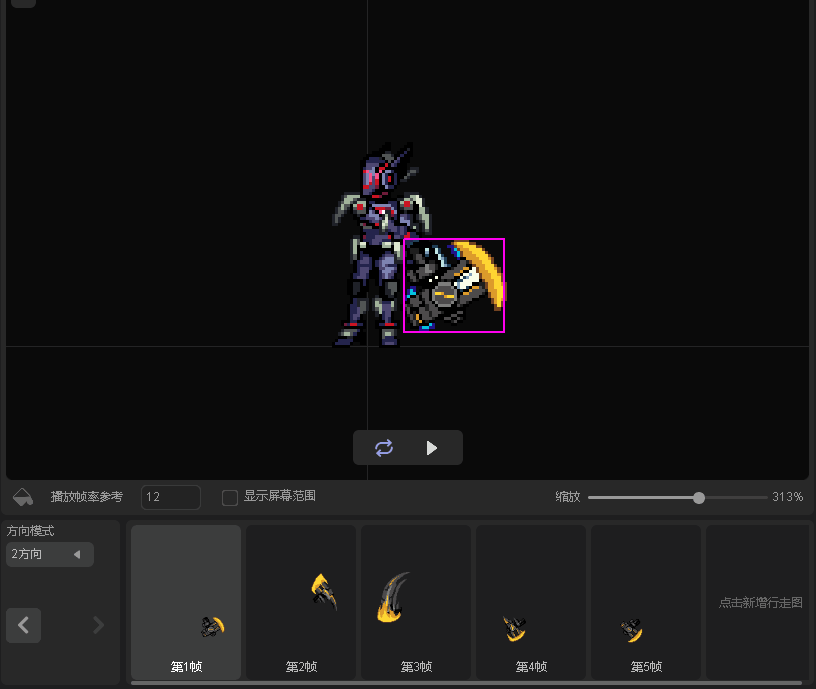Play the animation preview
Screen dimensions: 816x689
(431, 448)
